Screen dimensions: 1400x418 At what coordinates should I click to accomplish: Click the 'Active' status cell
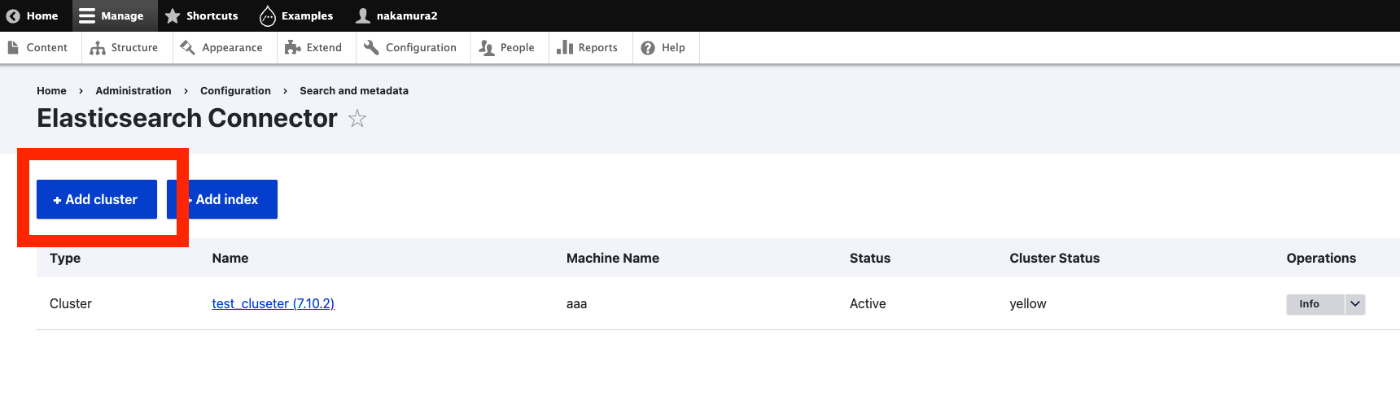868,304
